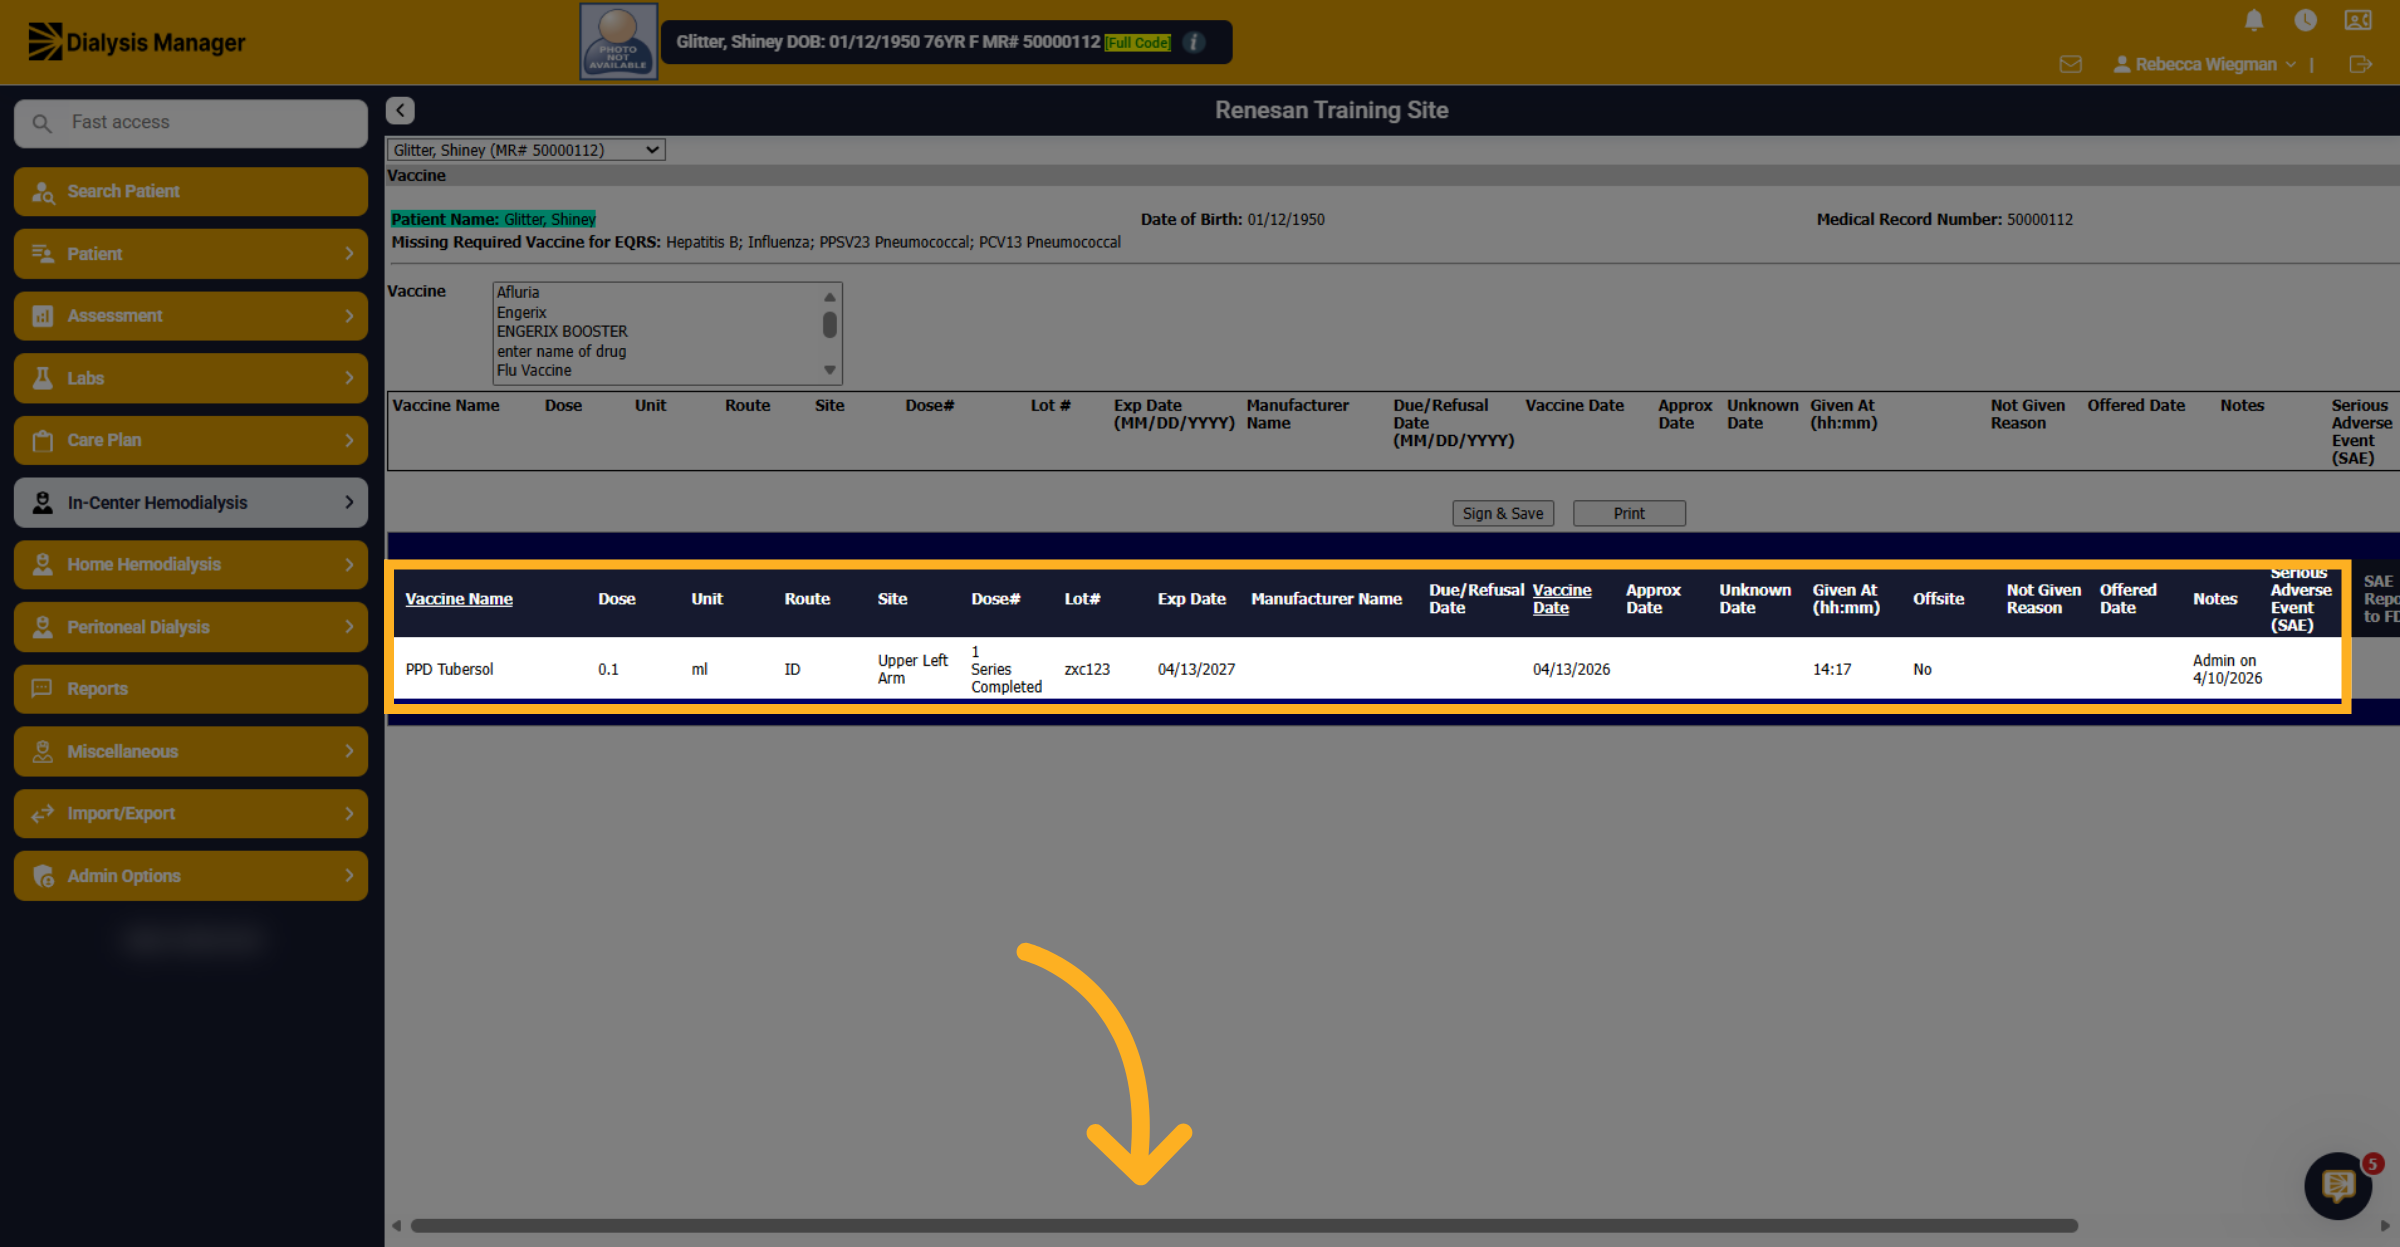The width and height of the screenshot is (2400, 1247).
Task: Open the patient selector dropdown
Action: 526,150
